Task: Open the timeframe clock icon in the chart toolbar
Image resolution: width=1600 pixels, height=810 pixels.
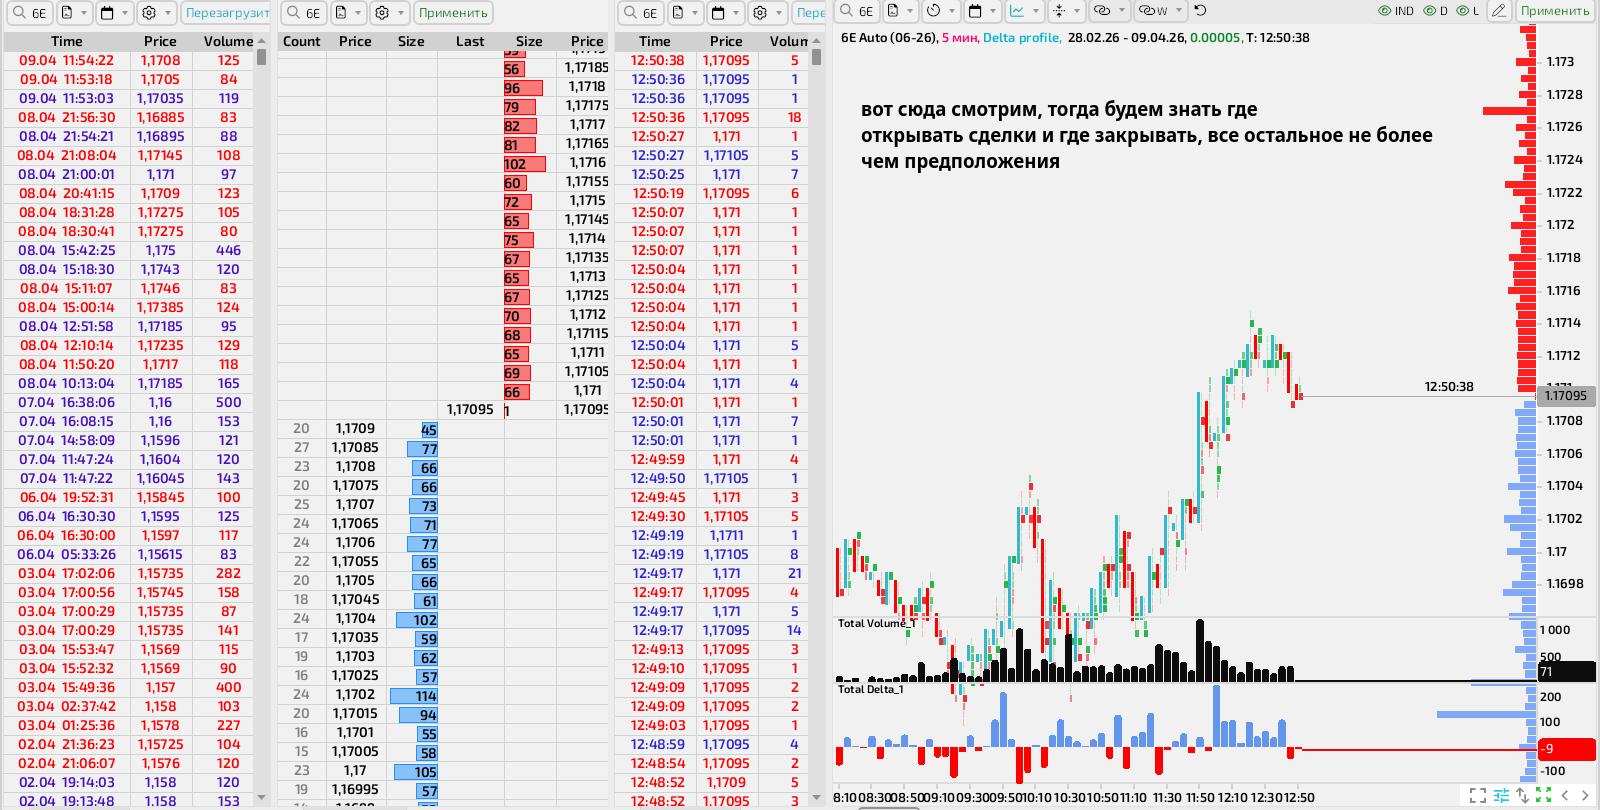Action: tap(933, 11)
